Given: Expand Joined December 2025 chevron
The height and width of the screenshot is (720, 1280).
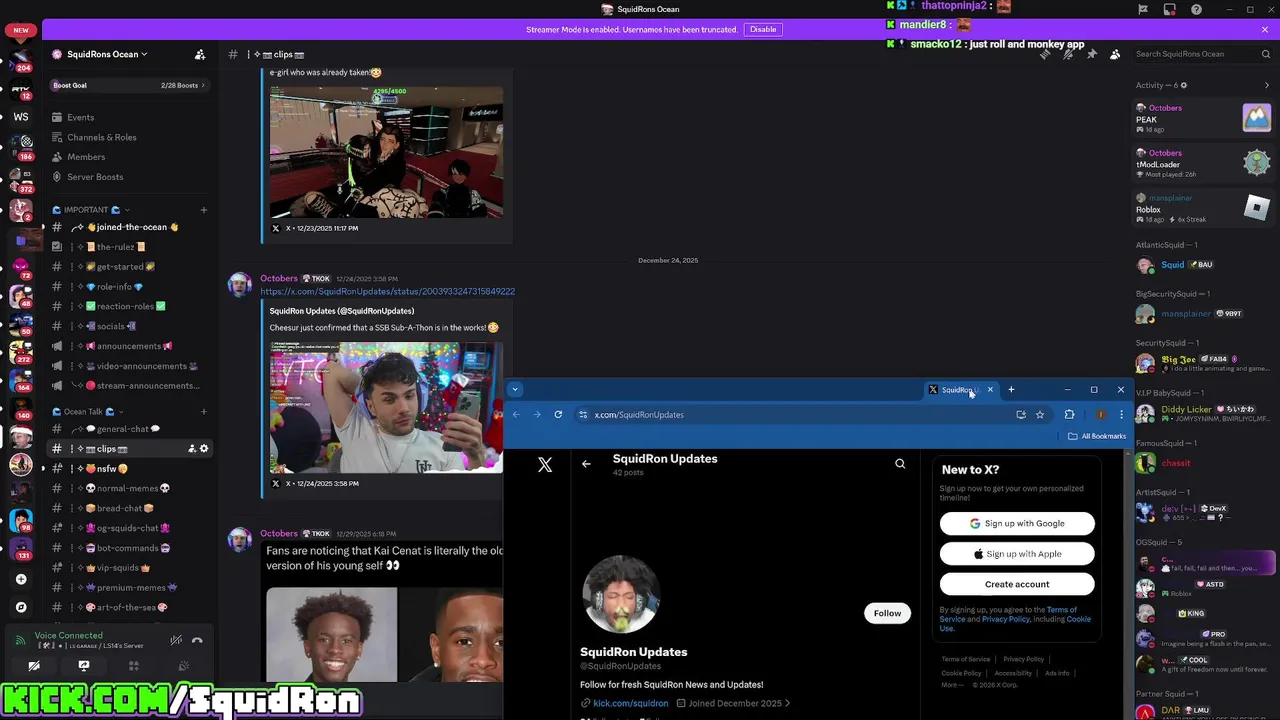Looking at the screenshot, I should tap(787, 703).
